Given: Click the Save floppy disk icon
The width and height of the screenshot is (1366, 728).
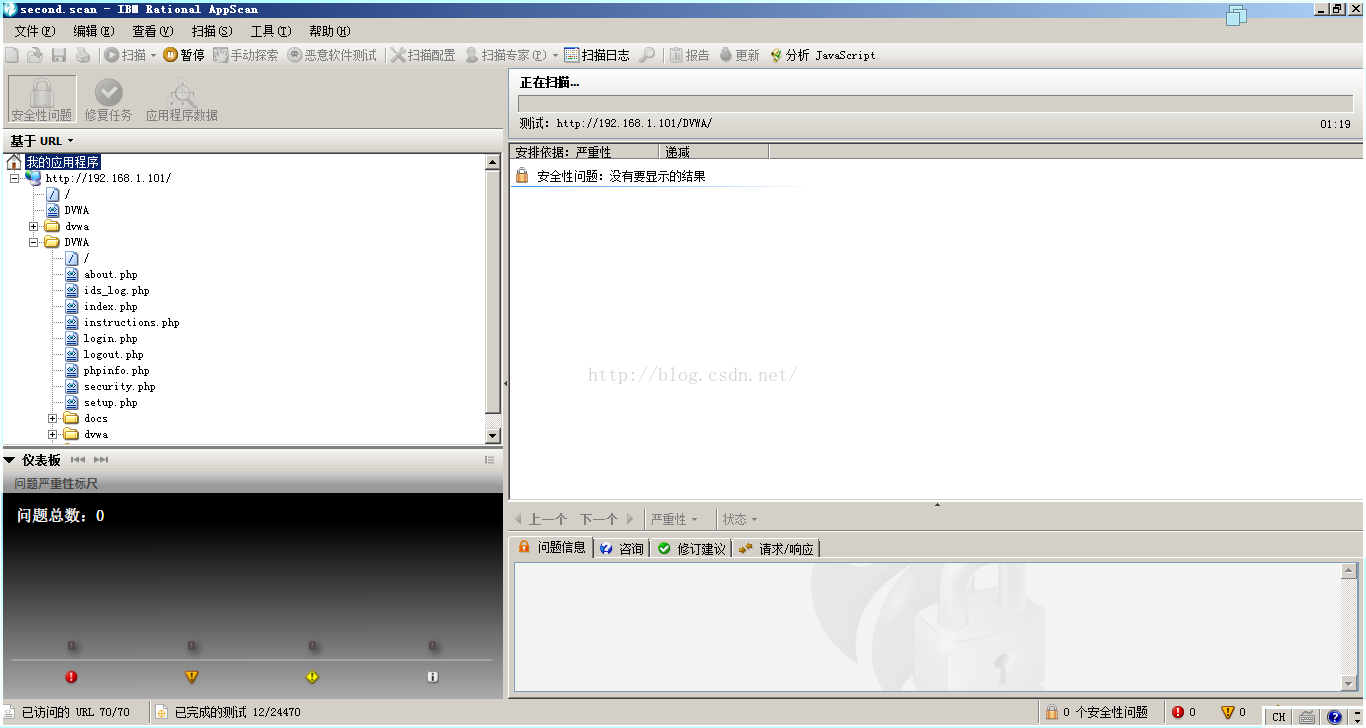Looking at the screenshot, I should [x=59, y=55].
